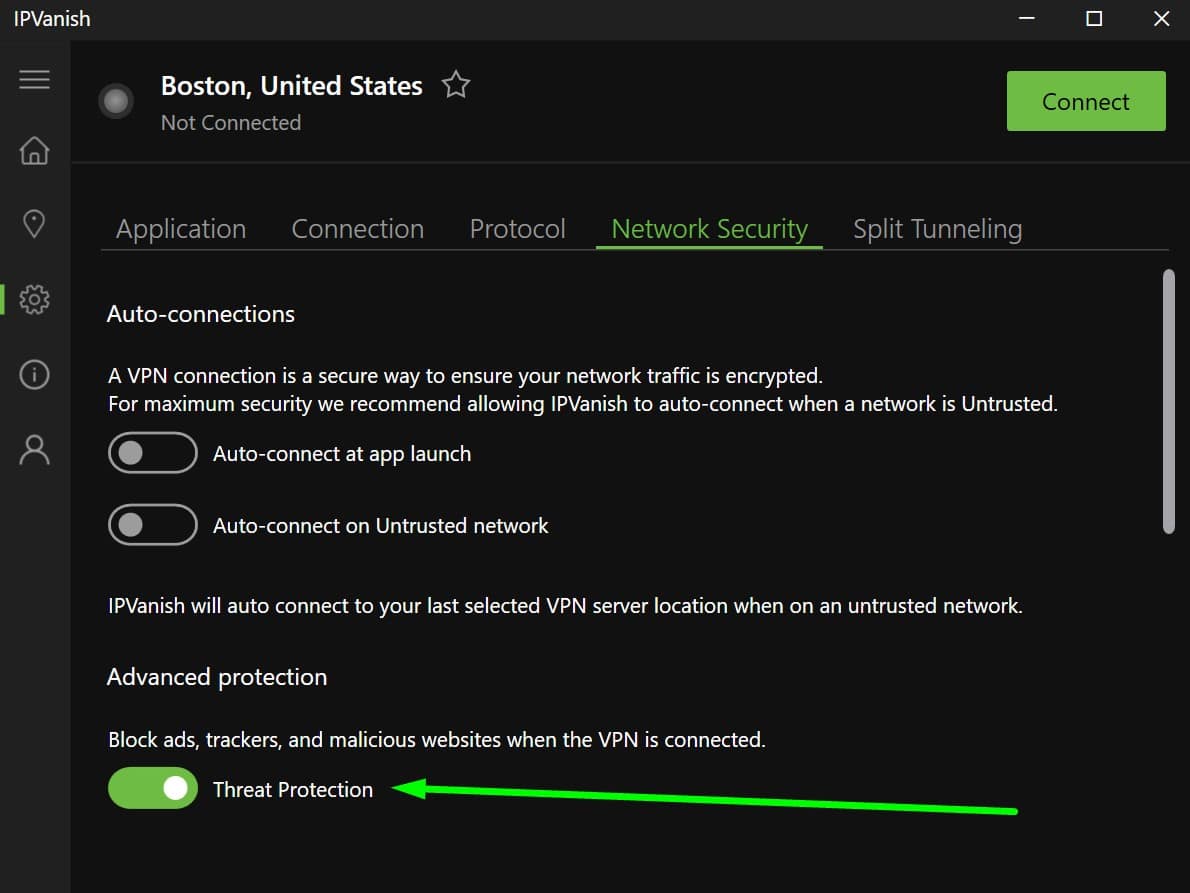Minimize the IPVanish window

click(x=1027, y=18)
